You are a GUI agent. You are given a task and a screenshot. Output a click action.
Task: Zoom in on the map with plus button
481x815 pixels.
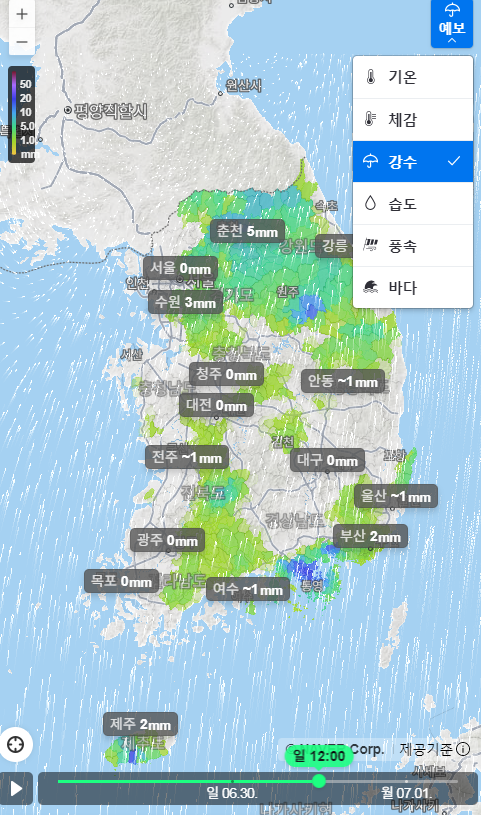click(x=22, y=14)
